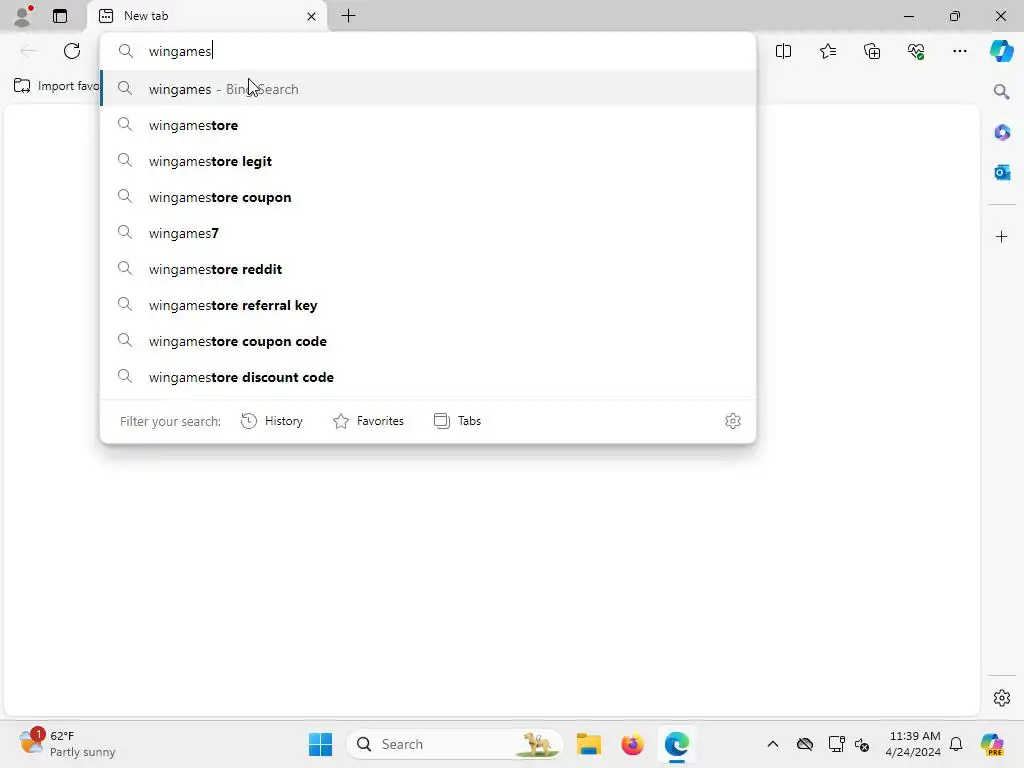
Task: Open Outlook sidebar app
Action: [x=1002, y=172]
